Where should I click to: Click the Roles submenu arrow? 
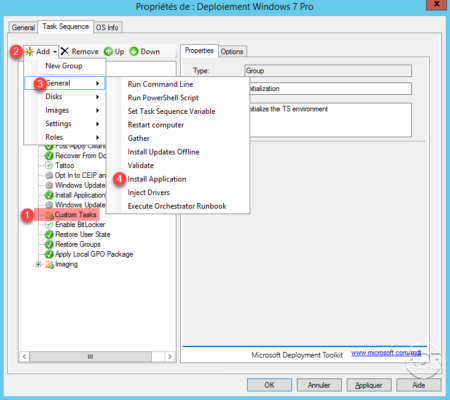[98, 137]
